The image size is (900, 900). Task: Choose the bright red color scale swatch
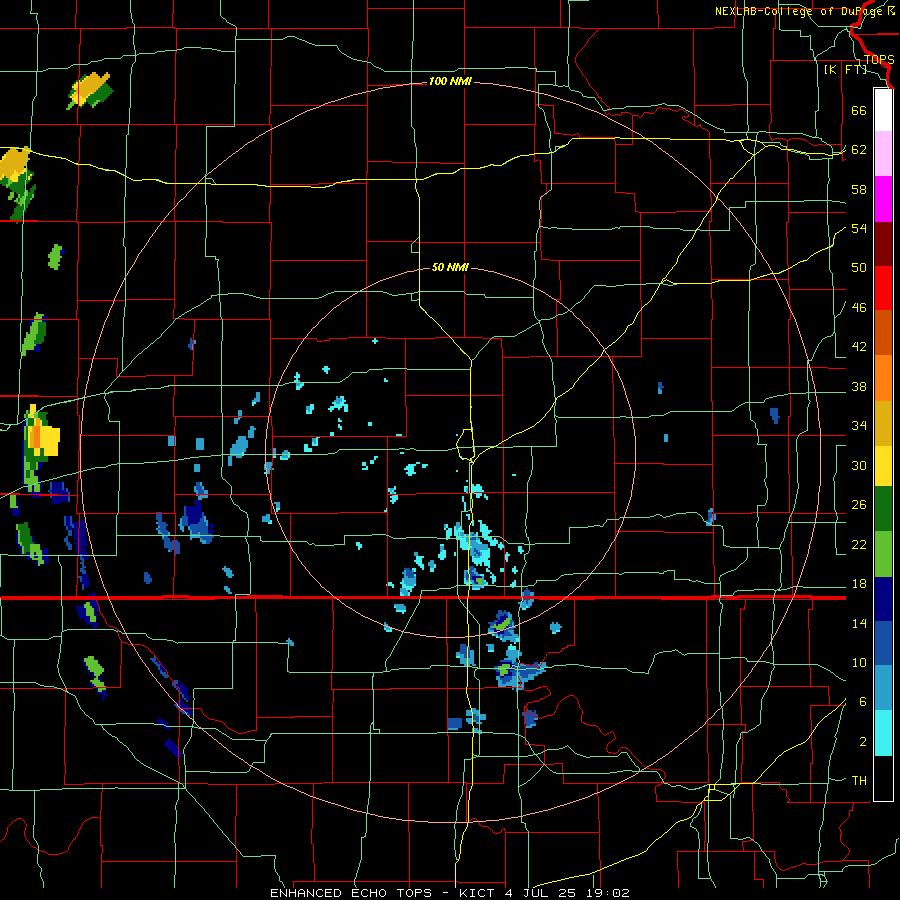[883, 288]
